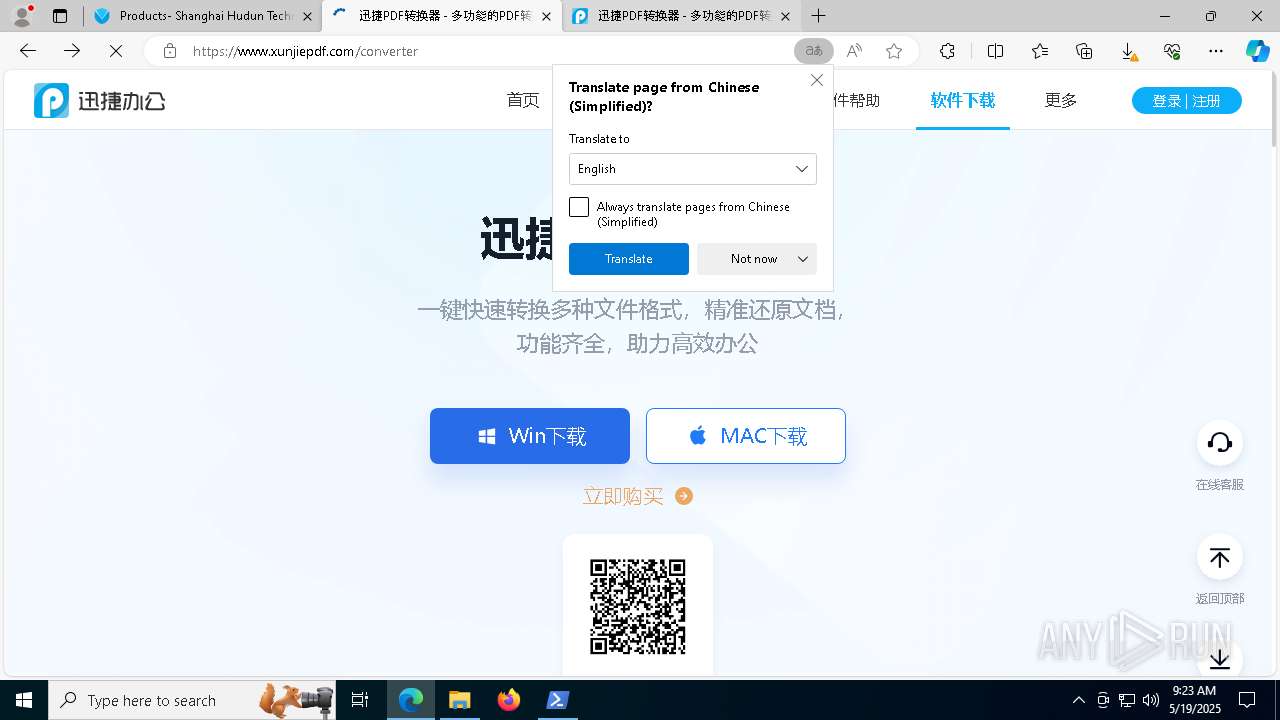Stop loading the page
Viewport: 1280px width, 720px height.
[x=116, y=51]
